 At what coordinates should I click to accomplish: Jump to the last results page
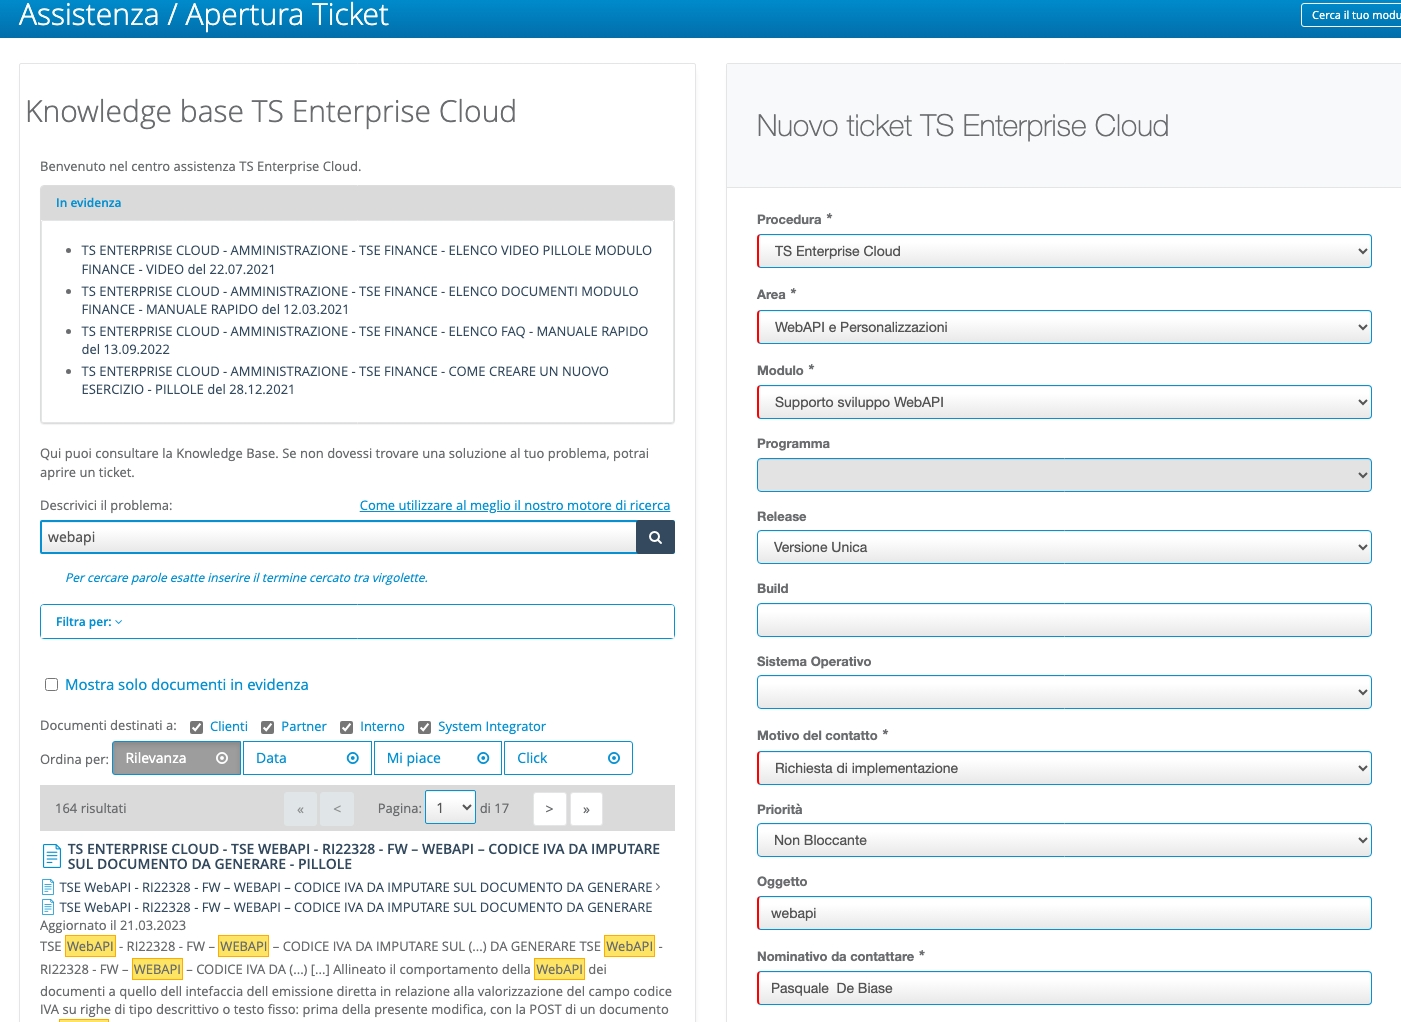[586, 809]
